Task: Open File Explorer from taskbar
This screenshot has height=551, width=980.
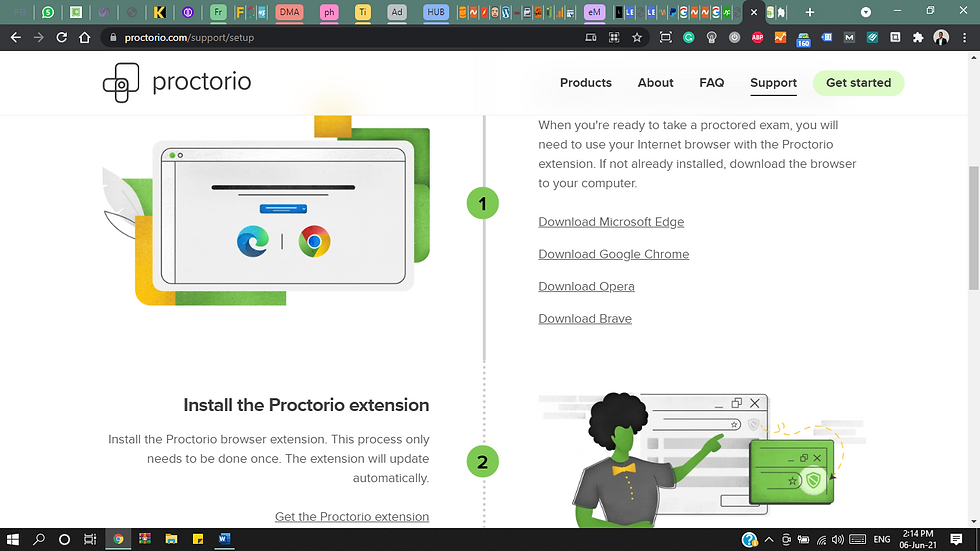Action: (171, 539)
